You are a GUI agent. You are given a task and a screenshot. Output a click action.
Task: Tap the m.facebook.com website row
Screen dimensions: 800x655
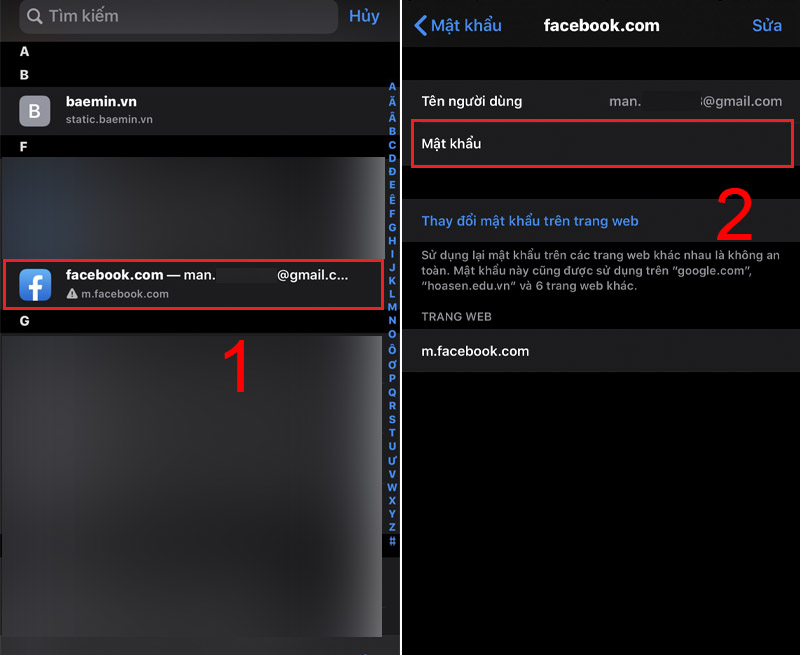tap(600, 351)
